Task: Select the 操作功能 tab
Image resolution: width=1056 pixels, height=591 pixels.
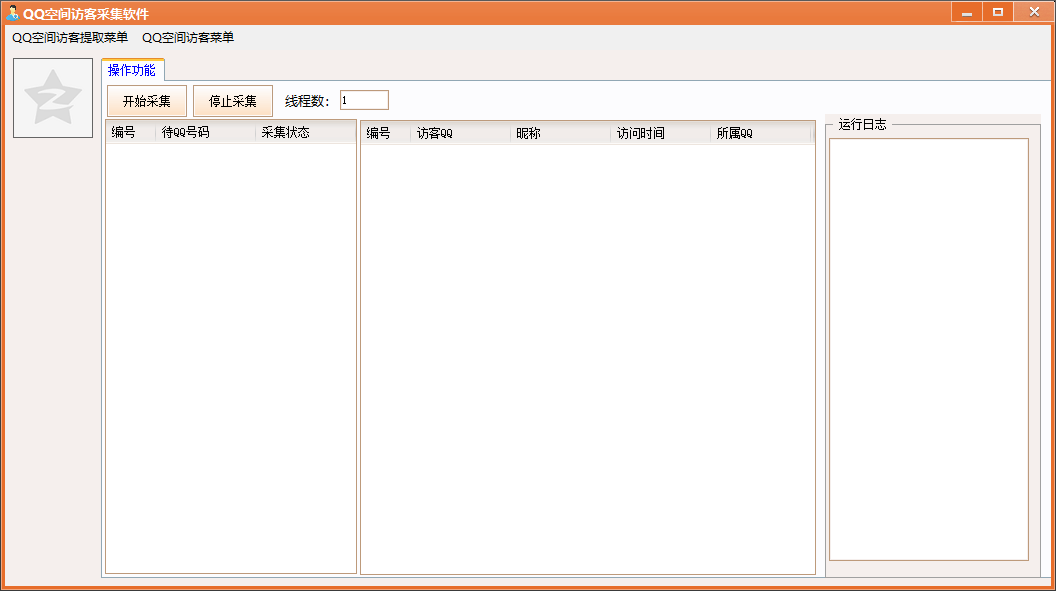Action: [132, 70]
